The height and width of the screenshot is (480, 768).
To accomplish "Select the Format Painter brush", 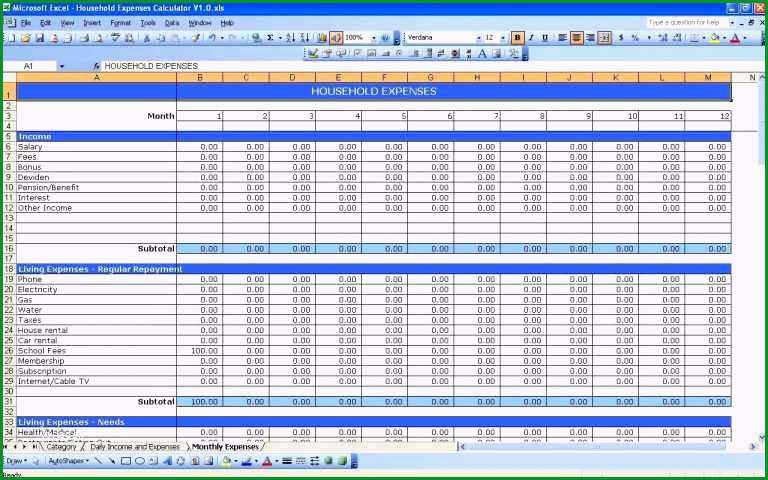I will 195,38.
